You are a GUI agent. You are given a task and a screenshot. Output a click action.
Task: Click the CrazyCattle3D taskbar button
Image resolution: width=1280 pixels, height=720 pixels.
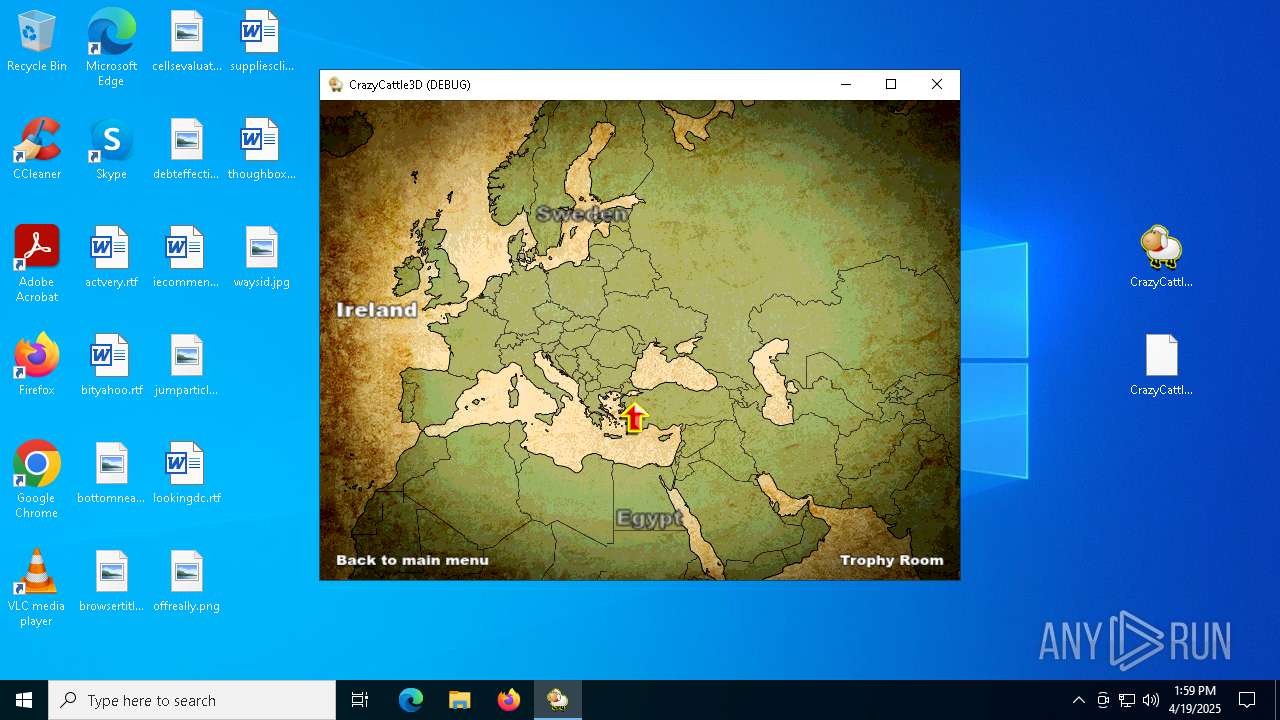pos(558,700)
